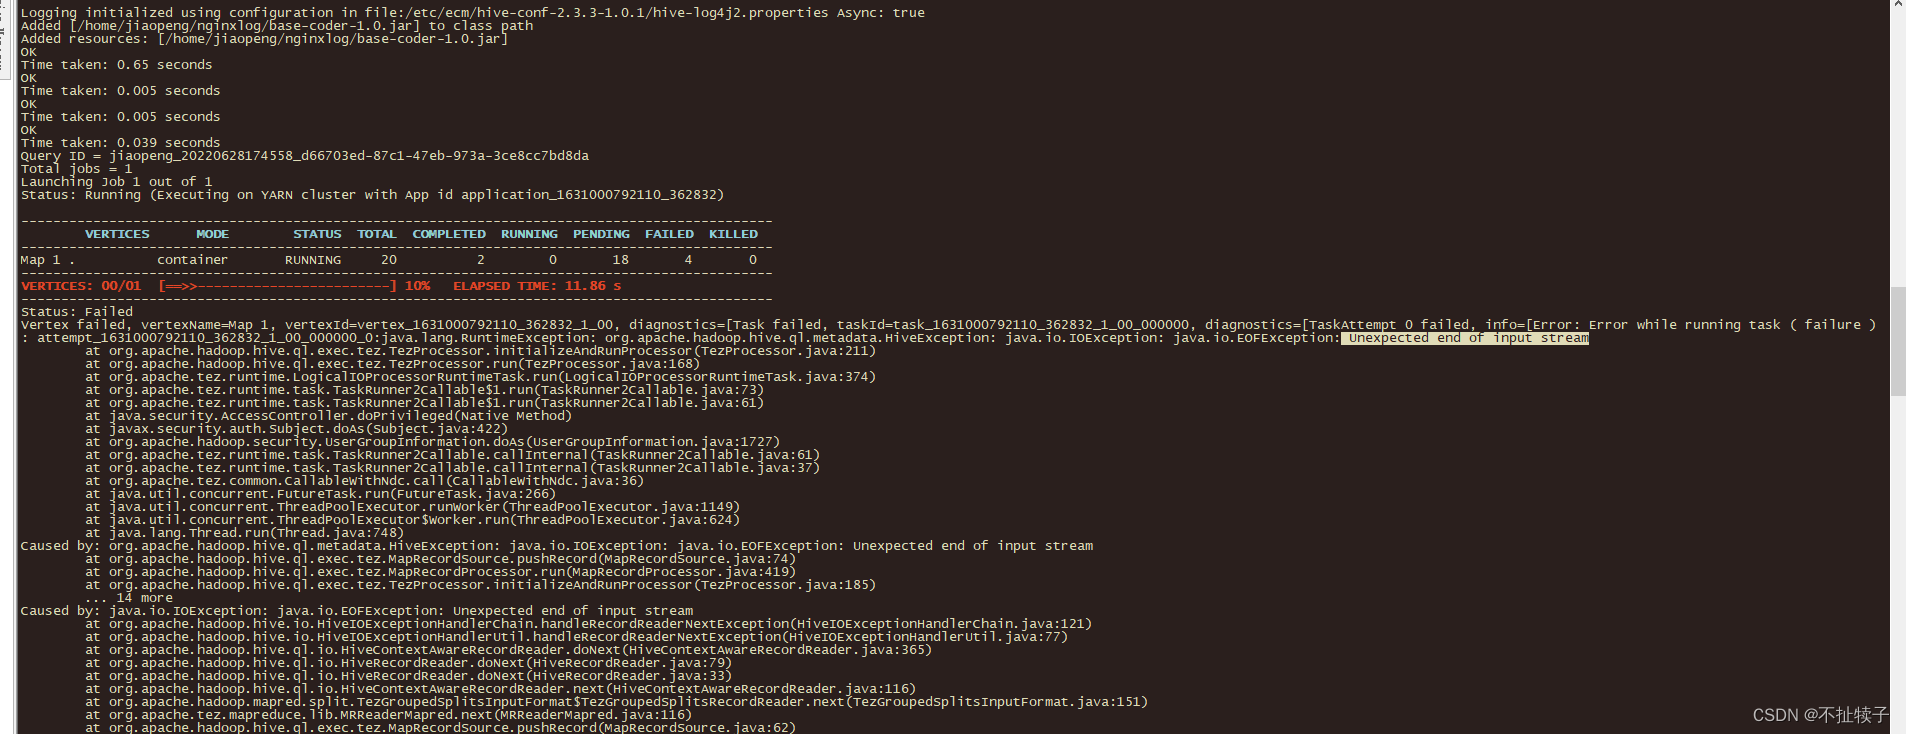Click 'Launching Job 1 out of 1'
Viewport: 1906px width, 734px height.
pos(116,182)
